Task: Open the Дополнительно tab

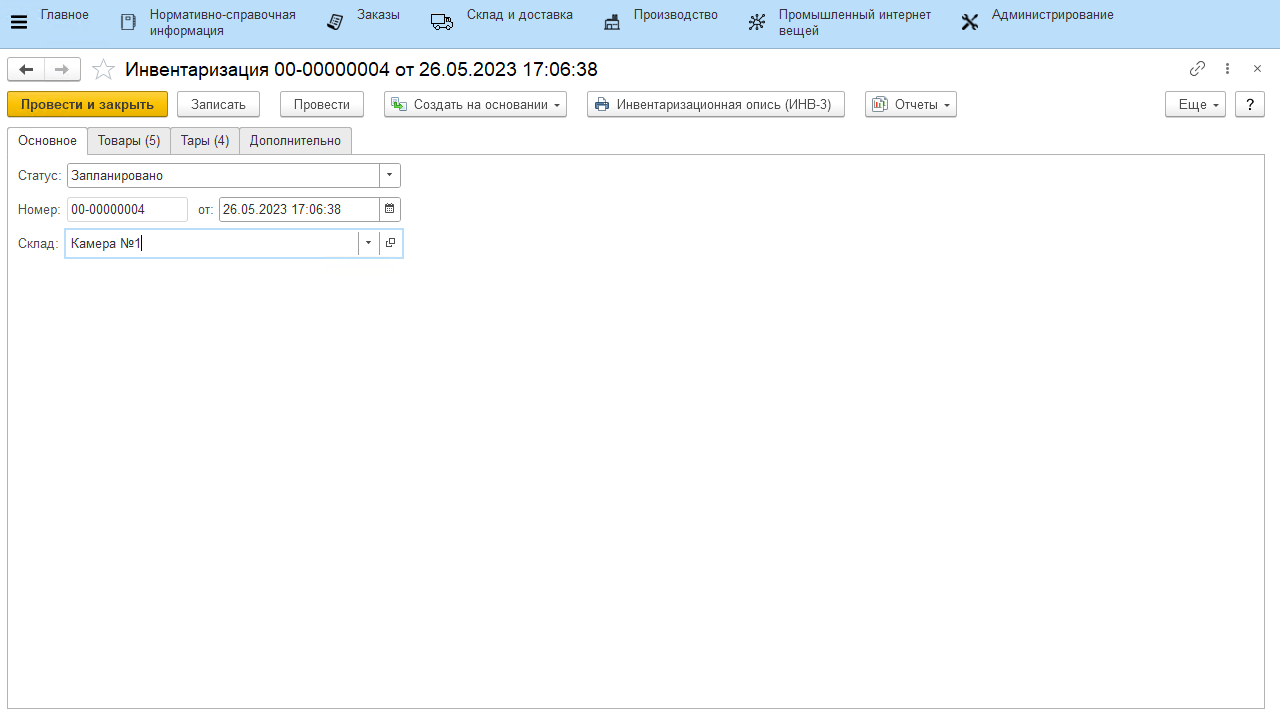Action: pyautogui.click(x=295, y=141)
